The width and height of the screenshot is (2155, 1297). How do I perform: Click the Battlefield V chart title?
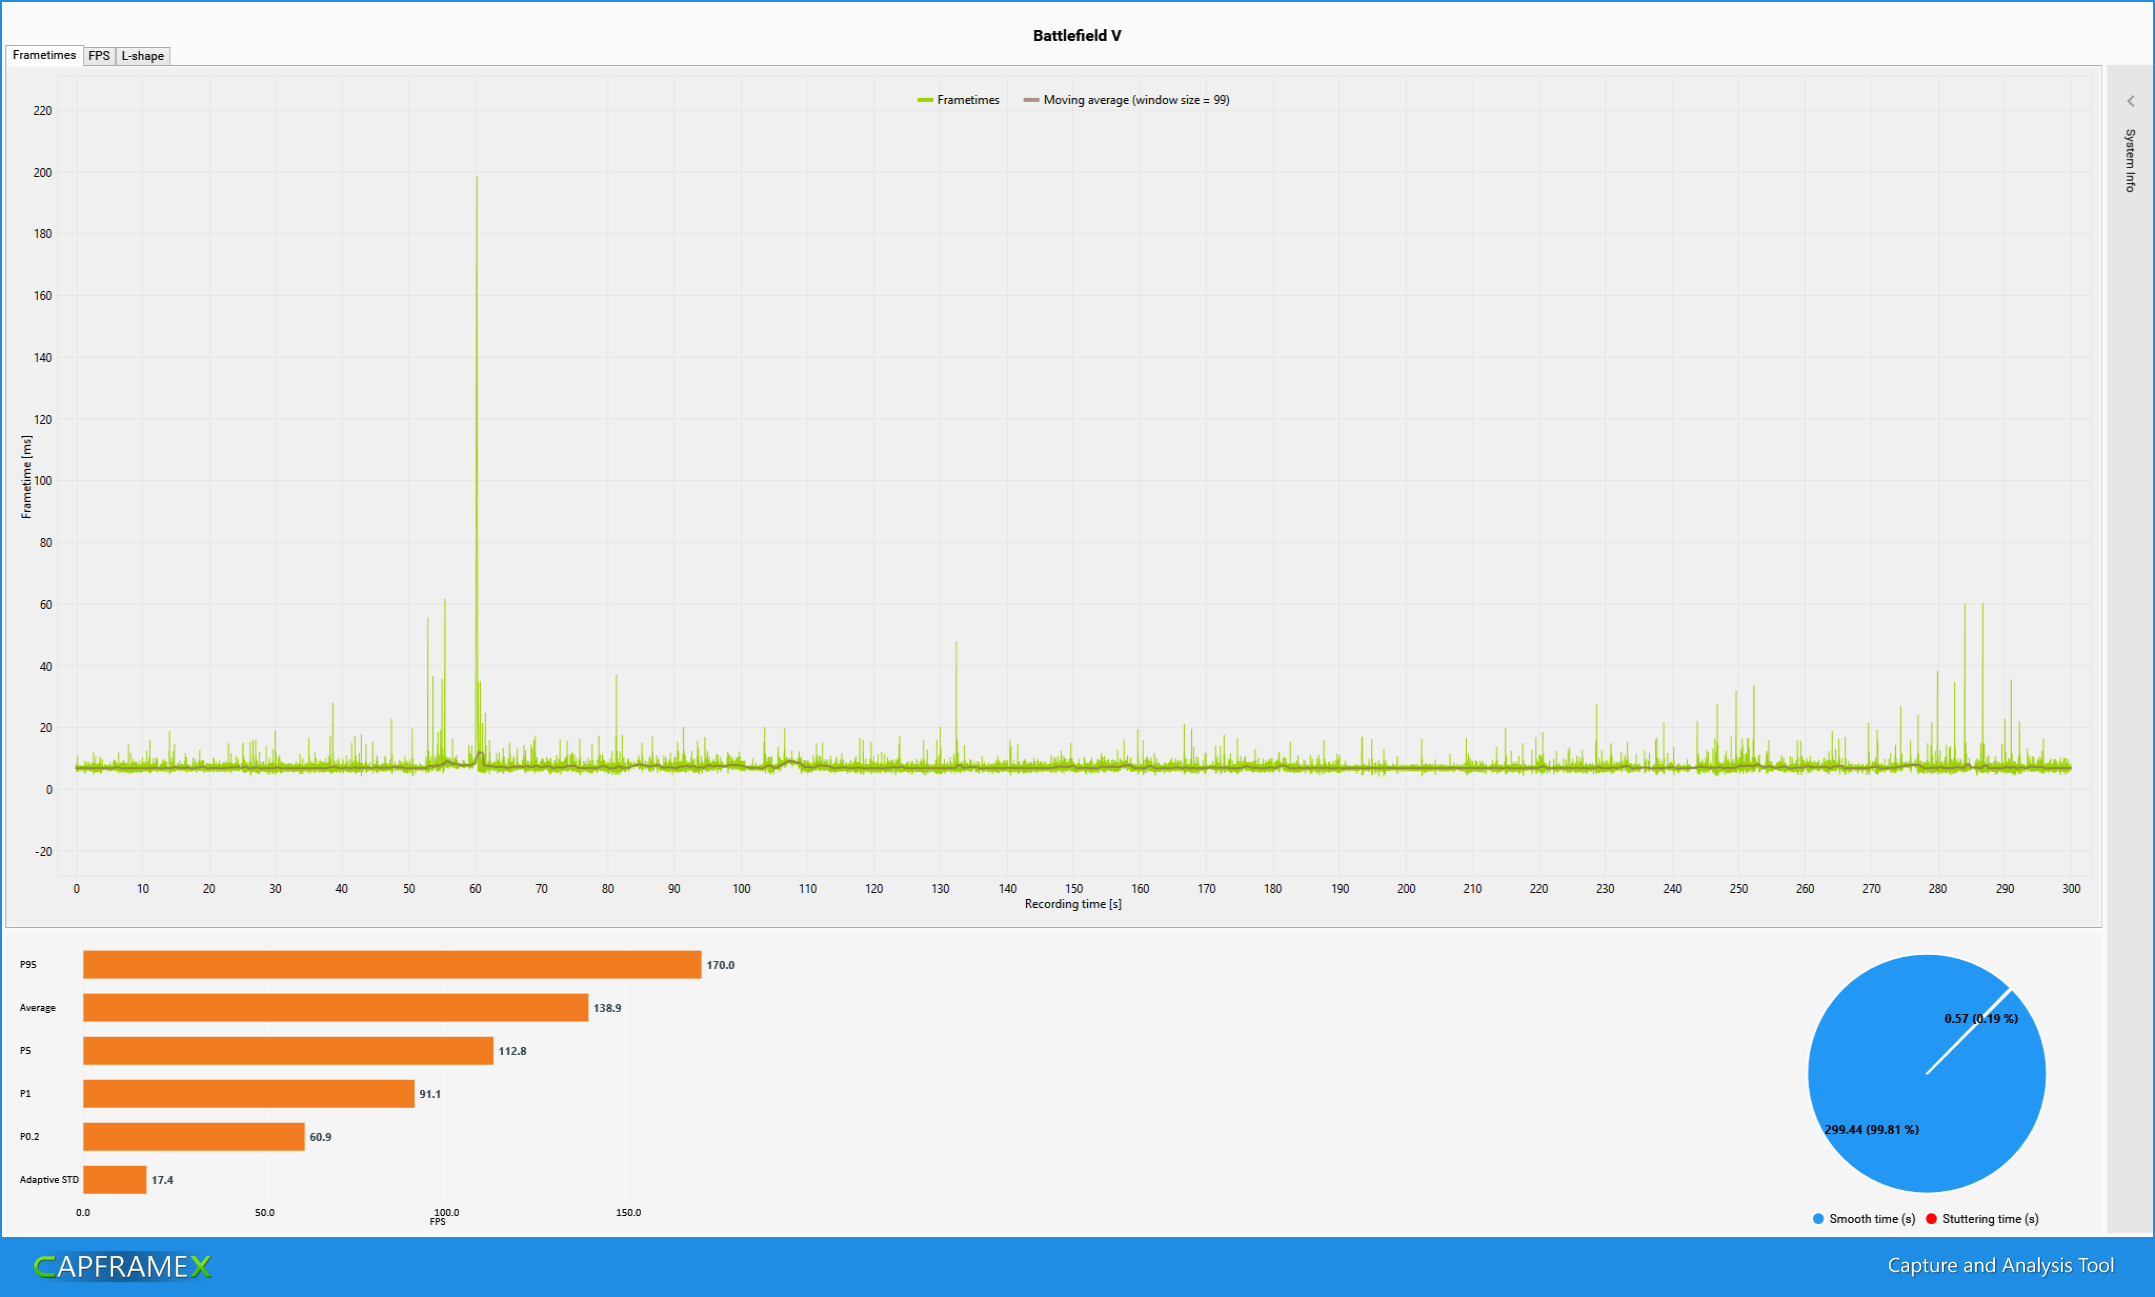1077,36
